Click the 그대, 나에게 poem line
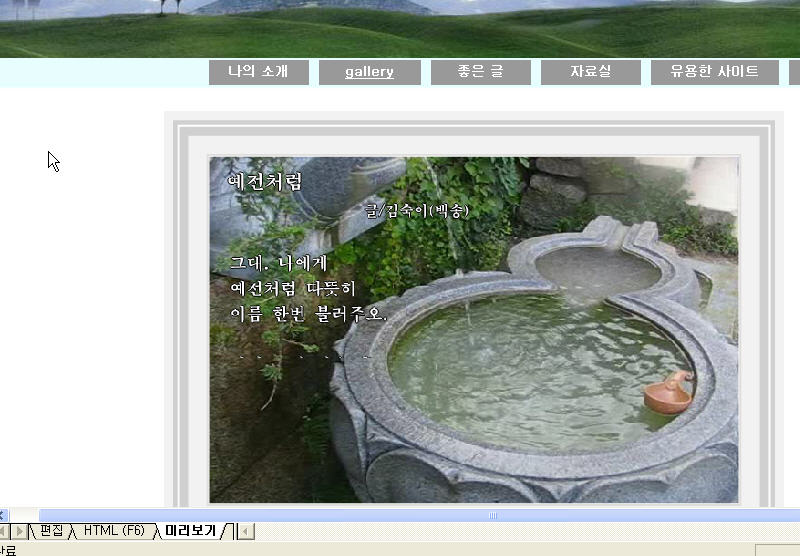 [279, 263]
